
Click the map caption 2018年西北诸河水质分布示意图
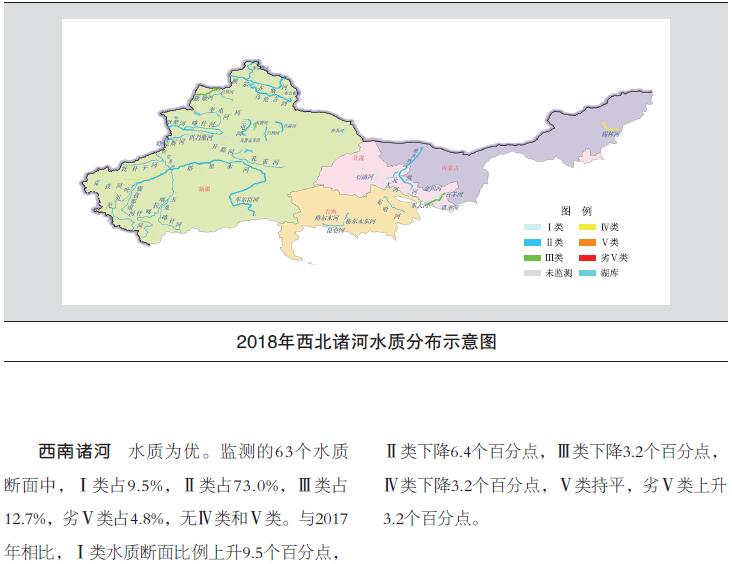point(366,342)
